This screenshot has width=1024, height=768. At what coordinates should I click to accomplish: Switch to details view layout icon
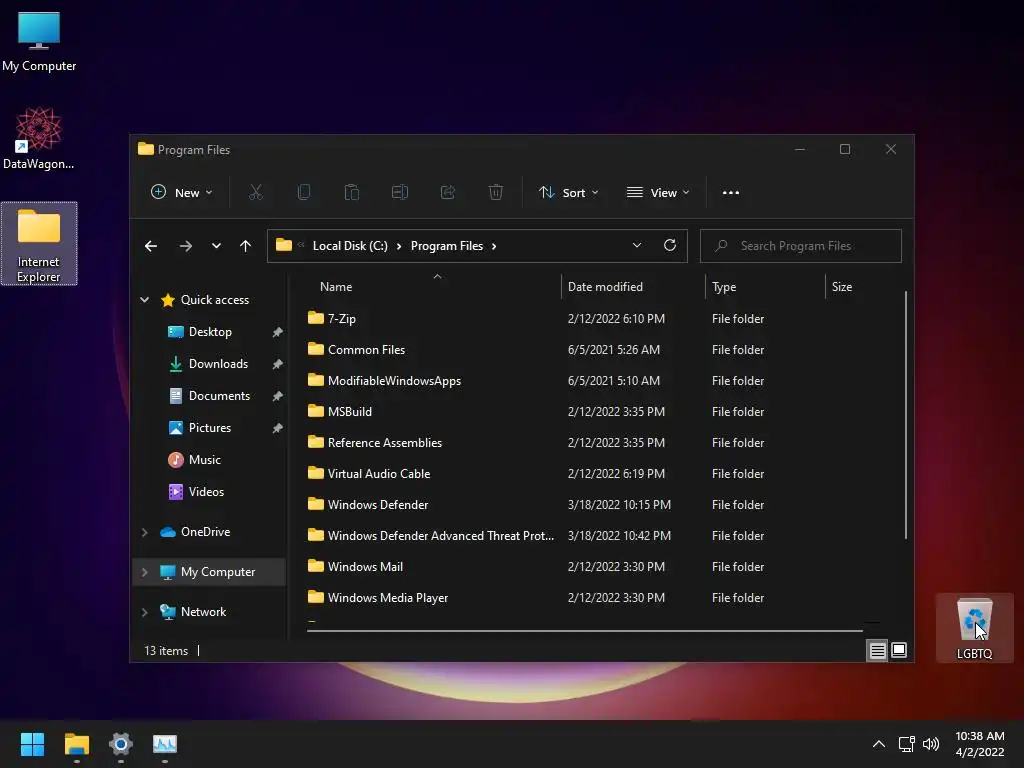click(877, 650)
